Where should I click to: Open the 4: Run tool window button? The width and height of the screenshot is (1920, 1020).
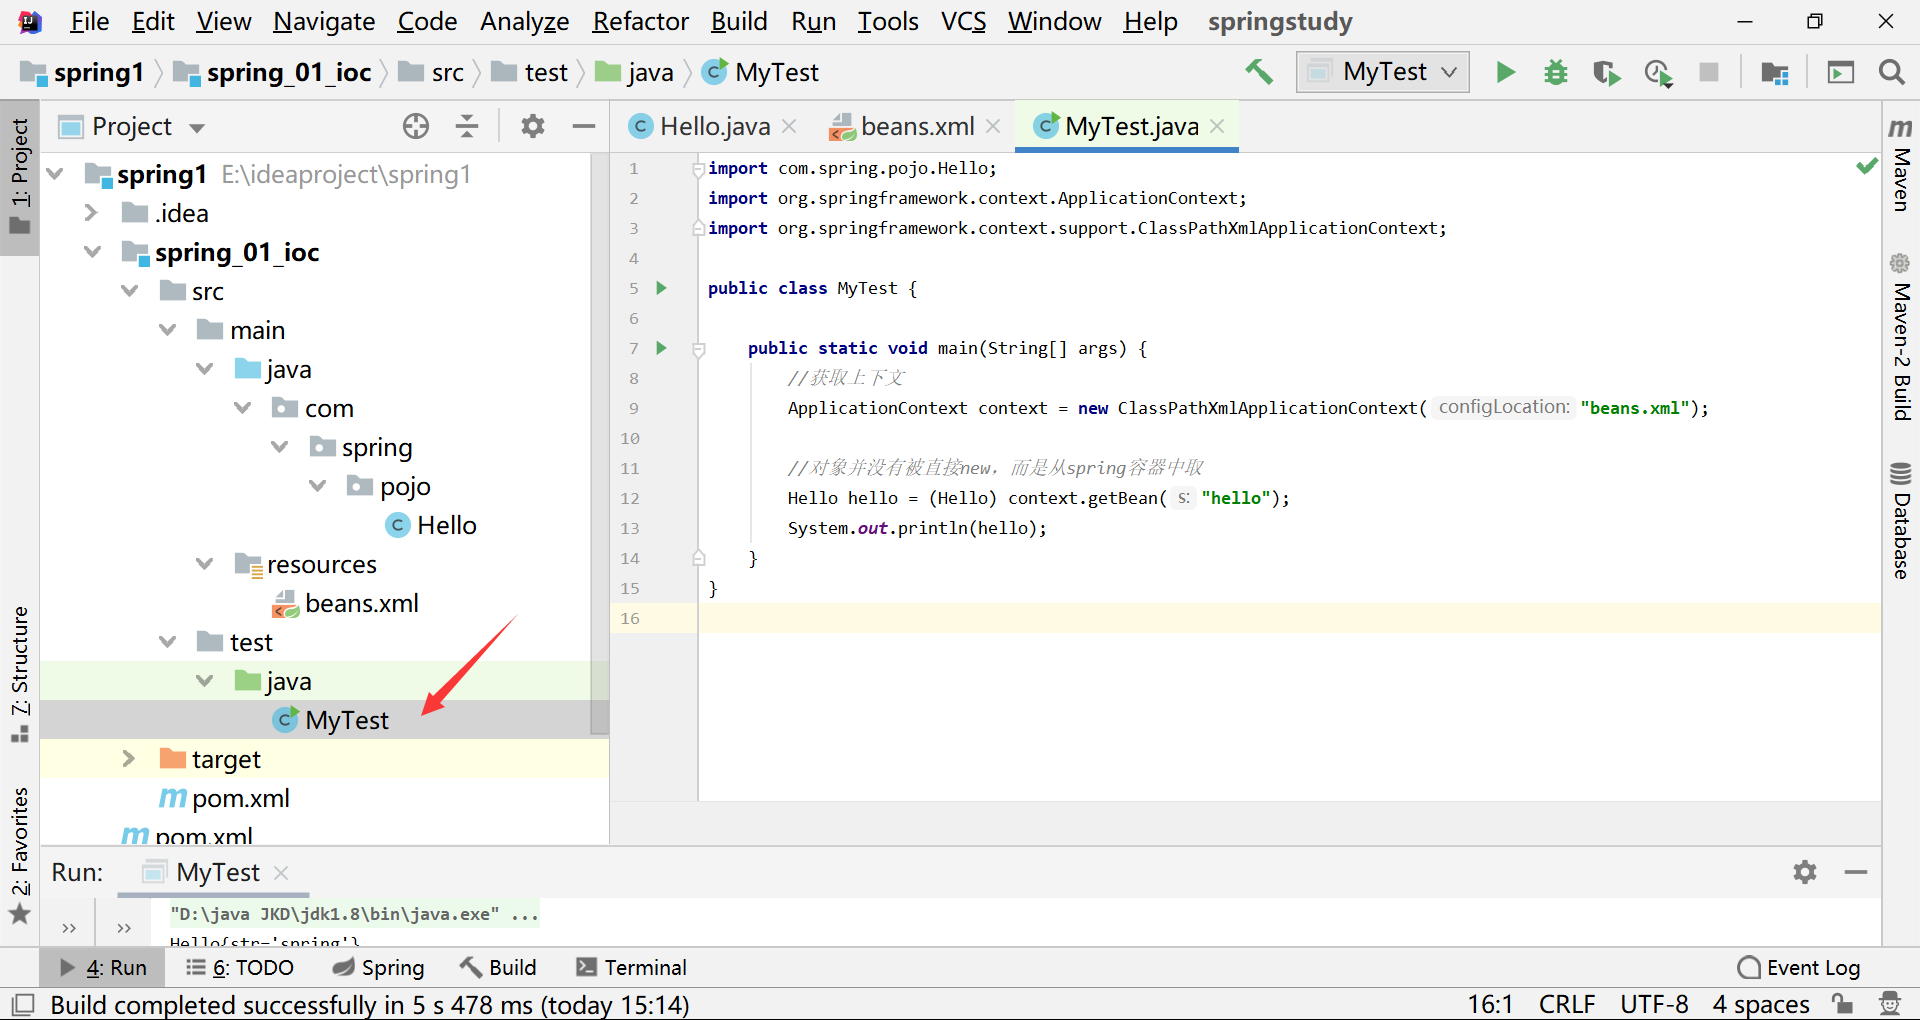pos(103,967)
